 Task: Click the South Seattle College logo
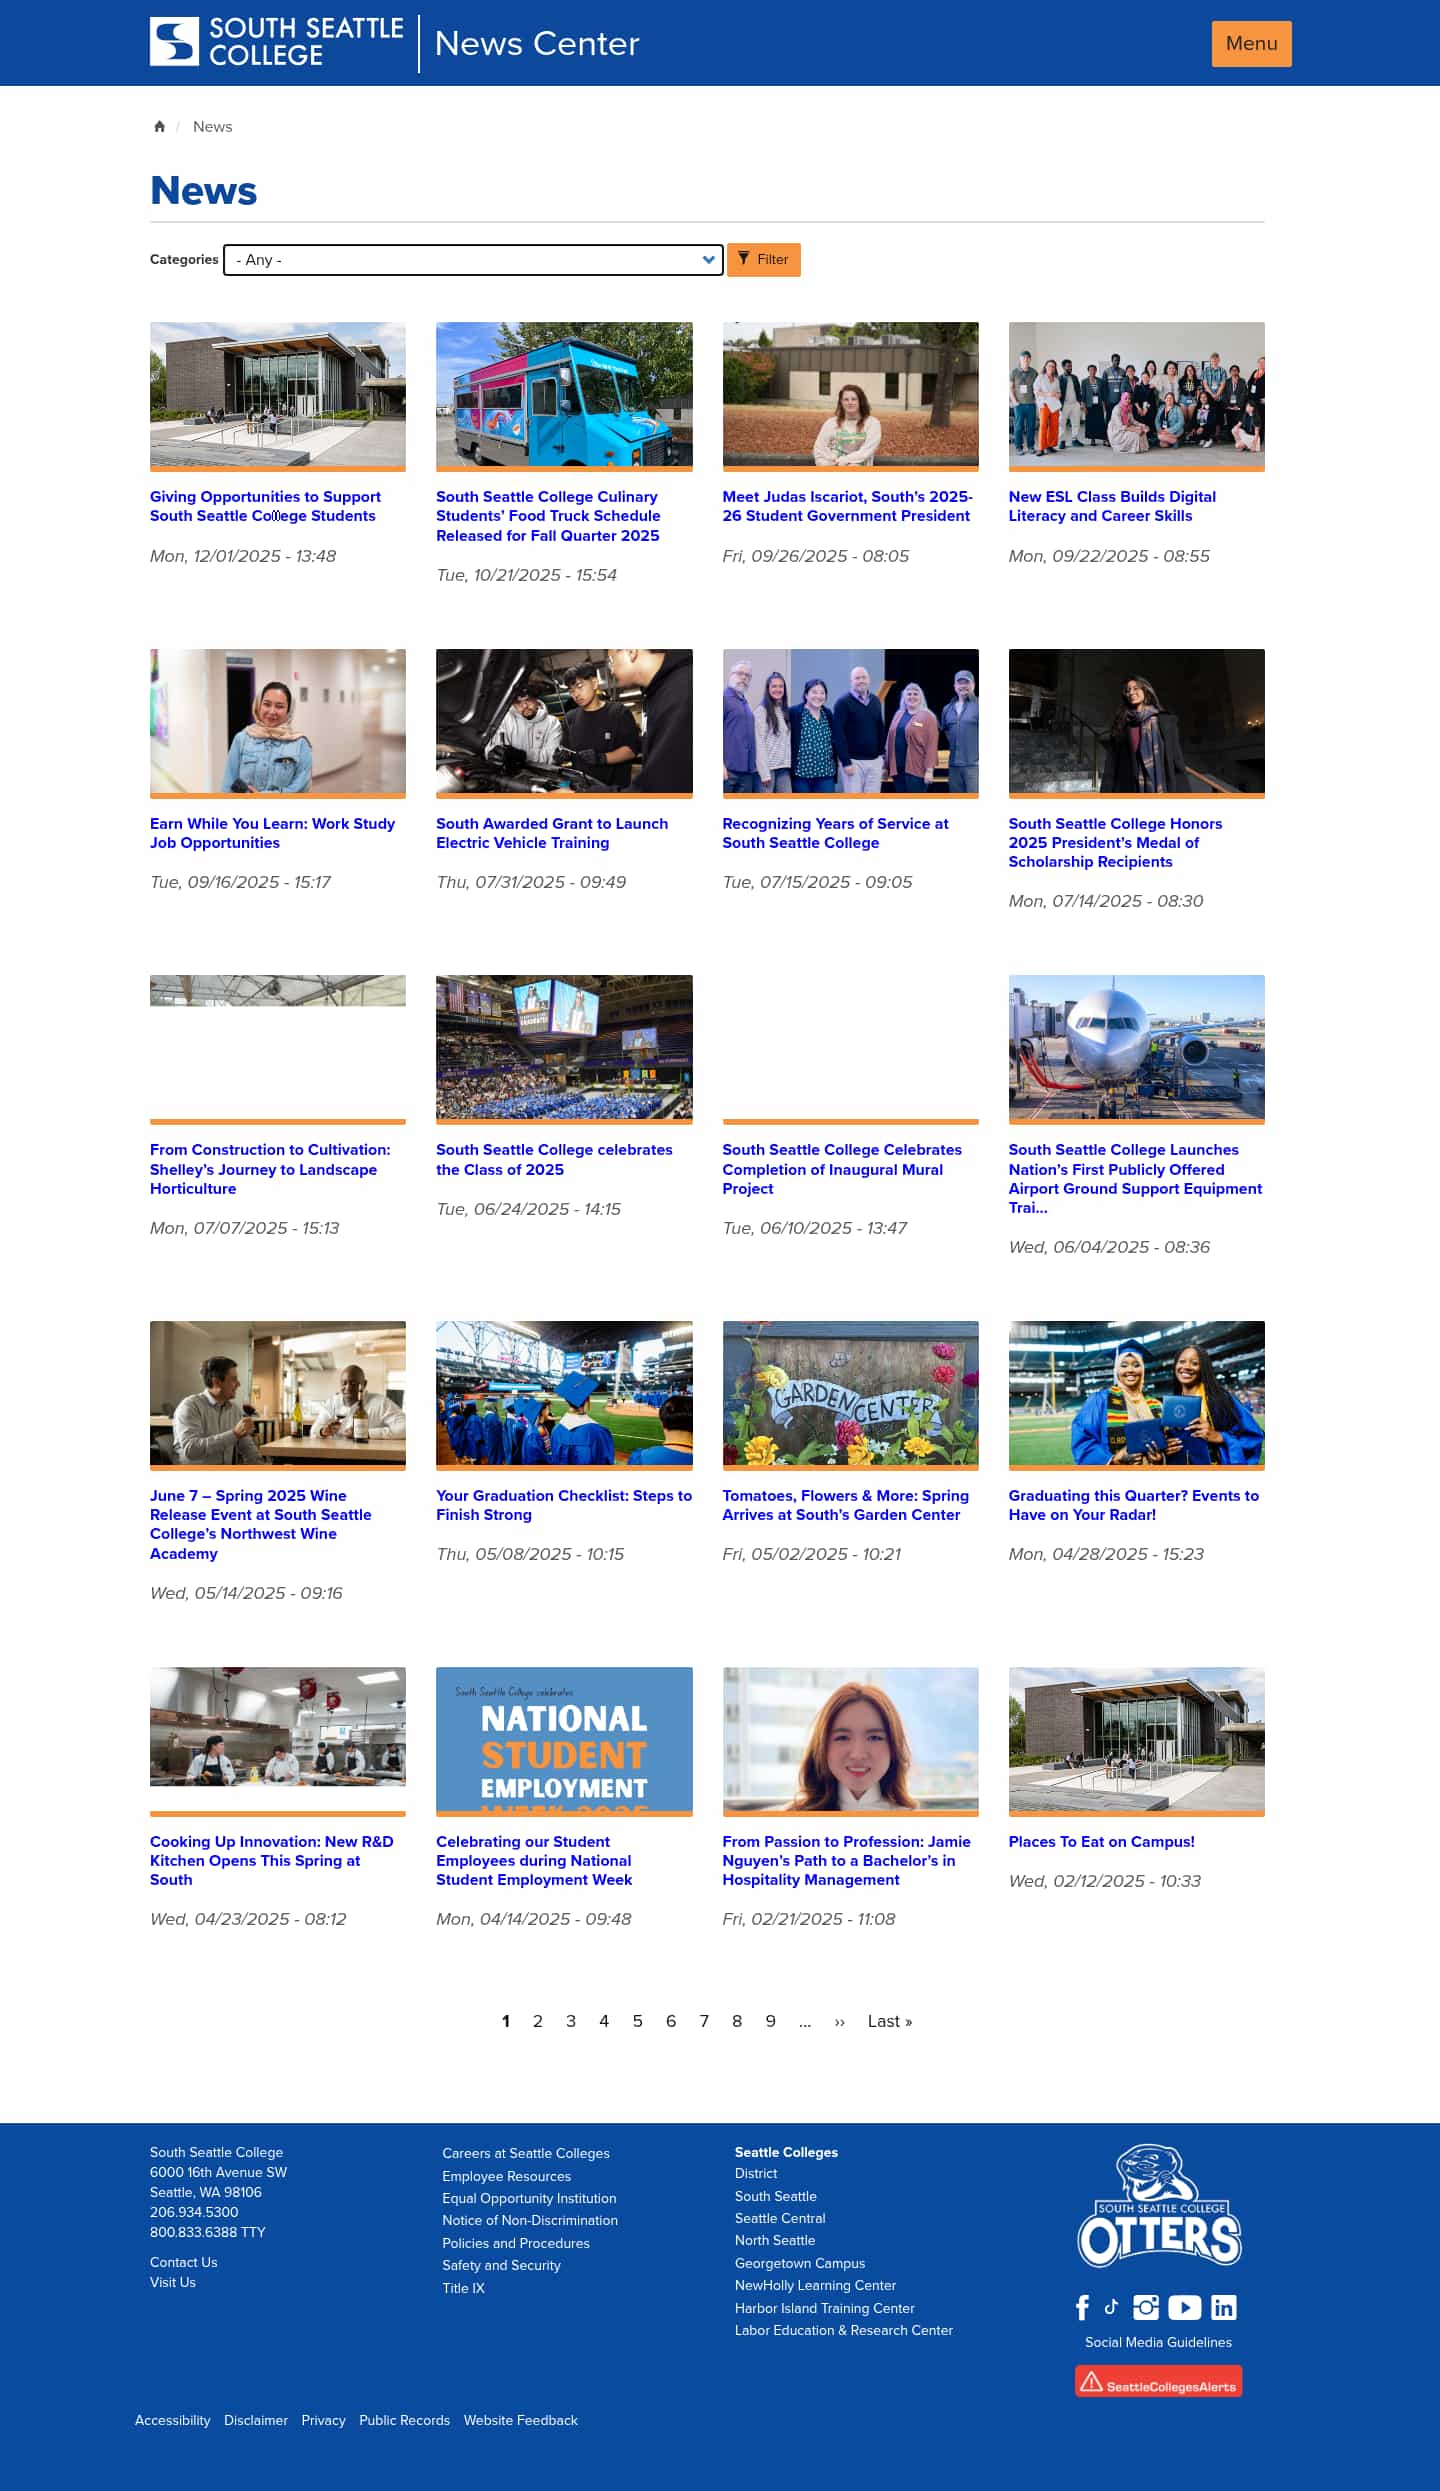pos(276,43)
